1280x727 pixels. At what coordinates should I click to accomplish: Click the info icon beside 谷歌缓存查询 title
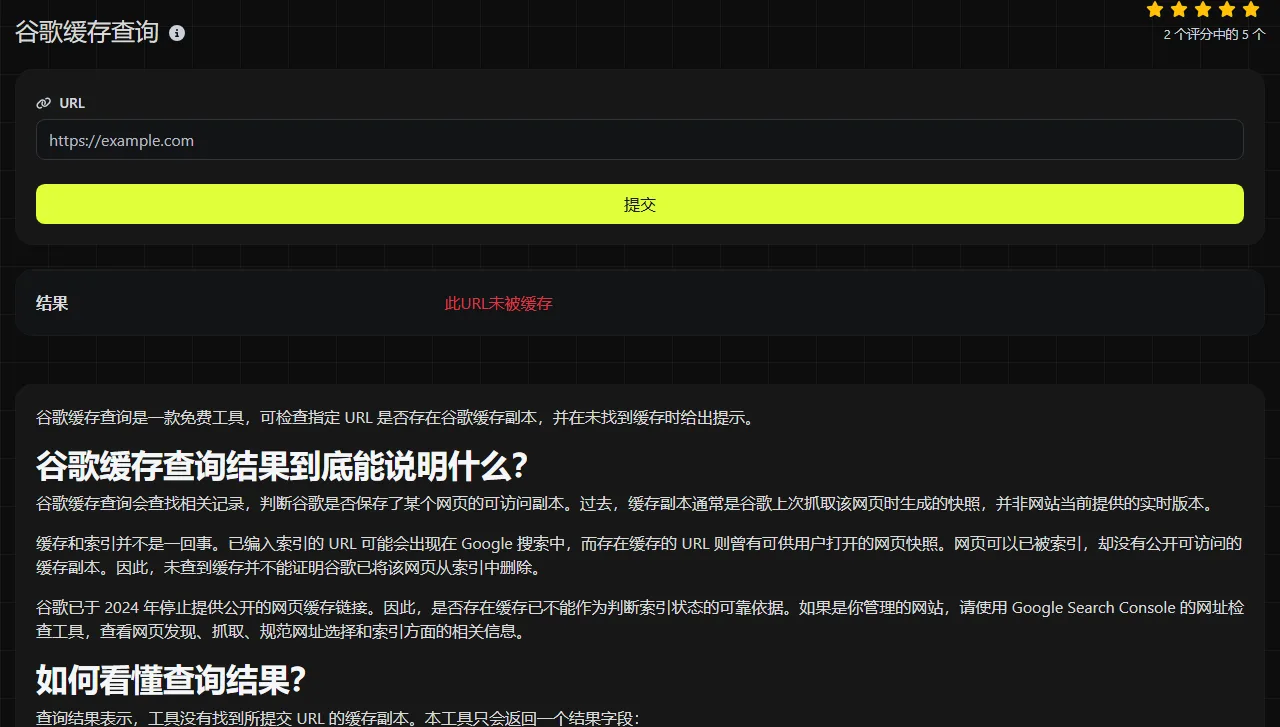(x=177, y=33)
